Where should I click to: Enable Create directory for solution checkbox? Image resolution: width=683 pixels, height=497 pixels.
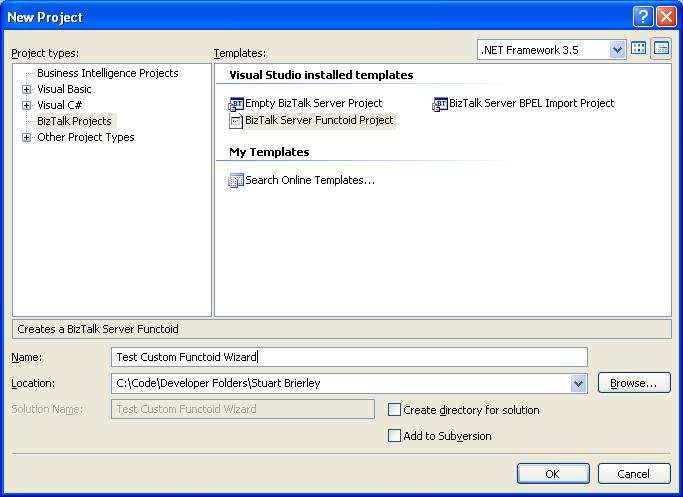394,409
